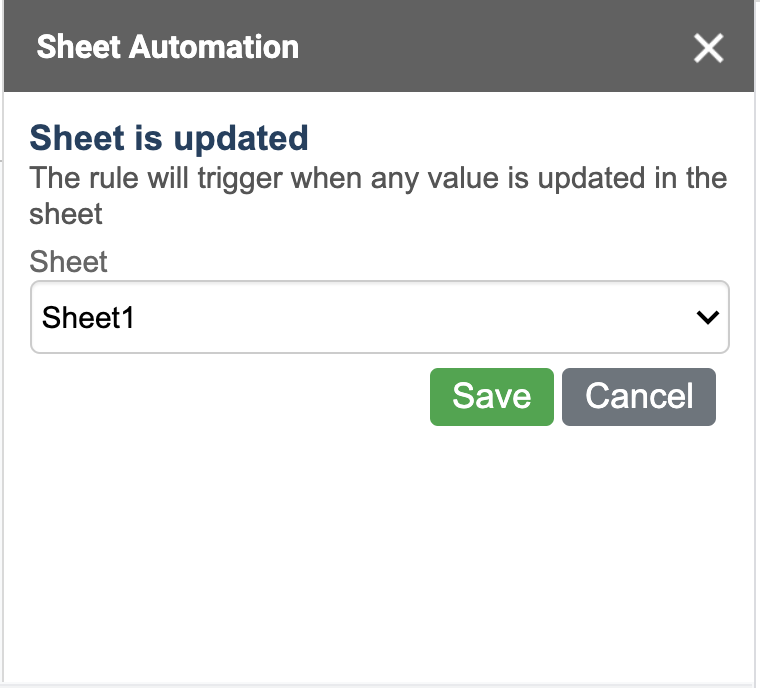This screenshot has width=760, height=688.
Task: Save the sheet automation rule
Action: tap(491, 397)
